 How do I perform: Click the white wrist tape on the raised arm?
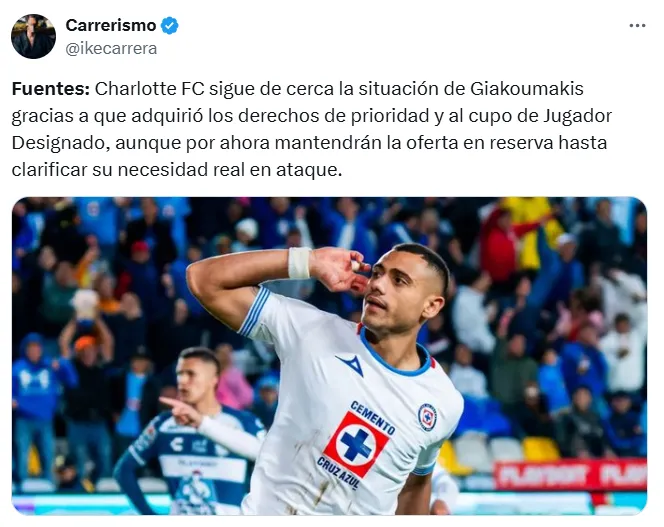[299, 263]
